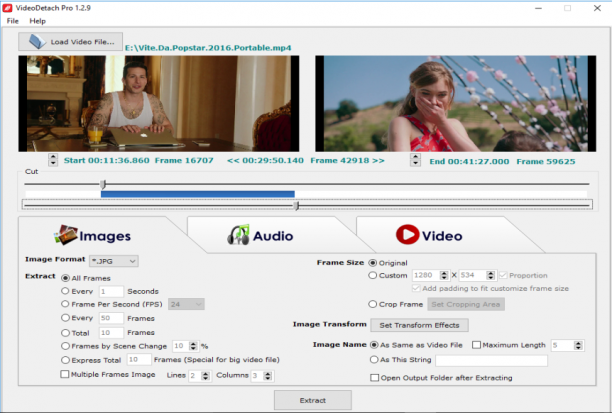612x413 pixels.
Task: Minimize the VideoDetach Pro window
Action: (539, 8)
